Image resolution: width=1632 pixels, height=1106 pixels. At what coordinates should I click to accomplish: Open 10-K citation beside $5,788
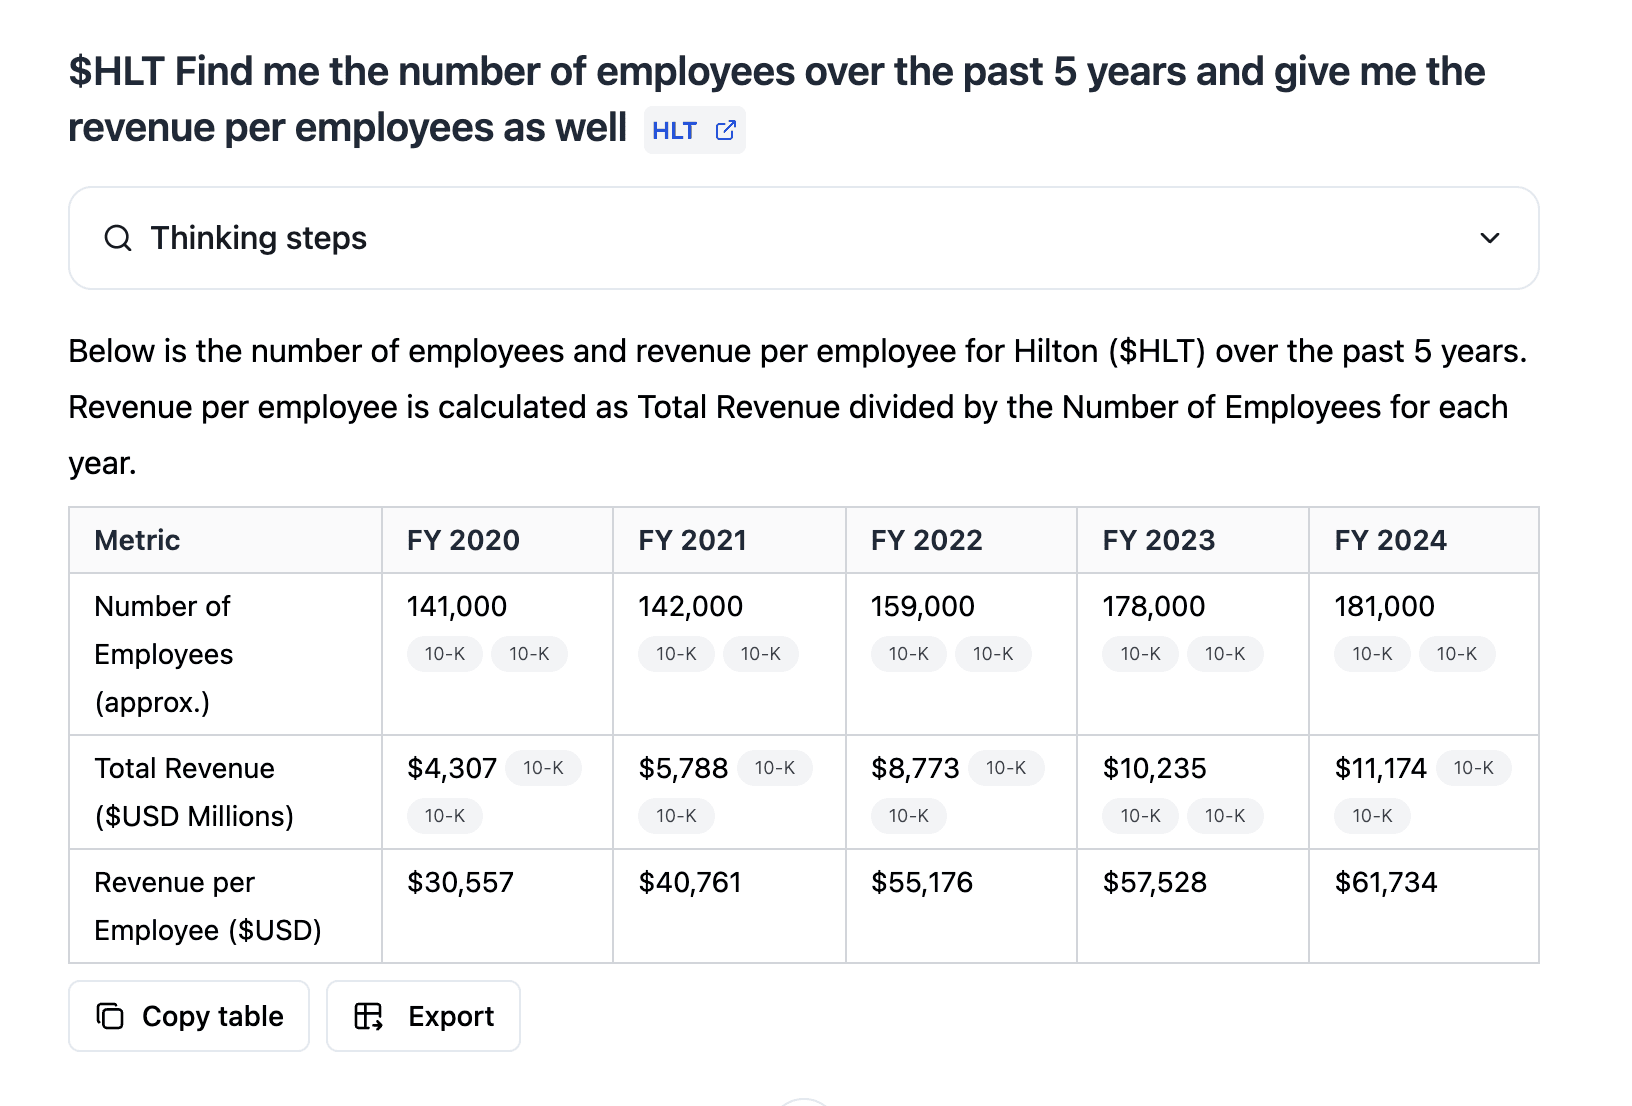775,768
